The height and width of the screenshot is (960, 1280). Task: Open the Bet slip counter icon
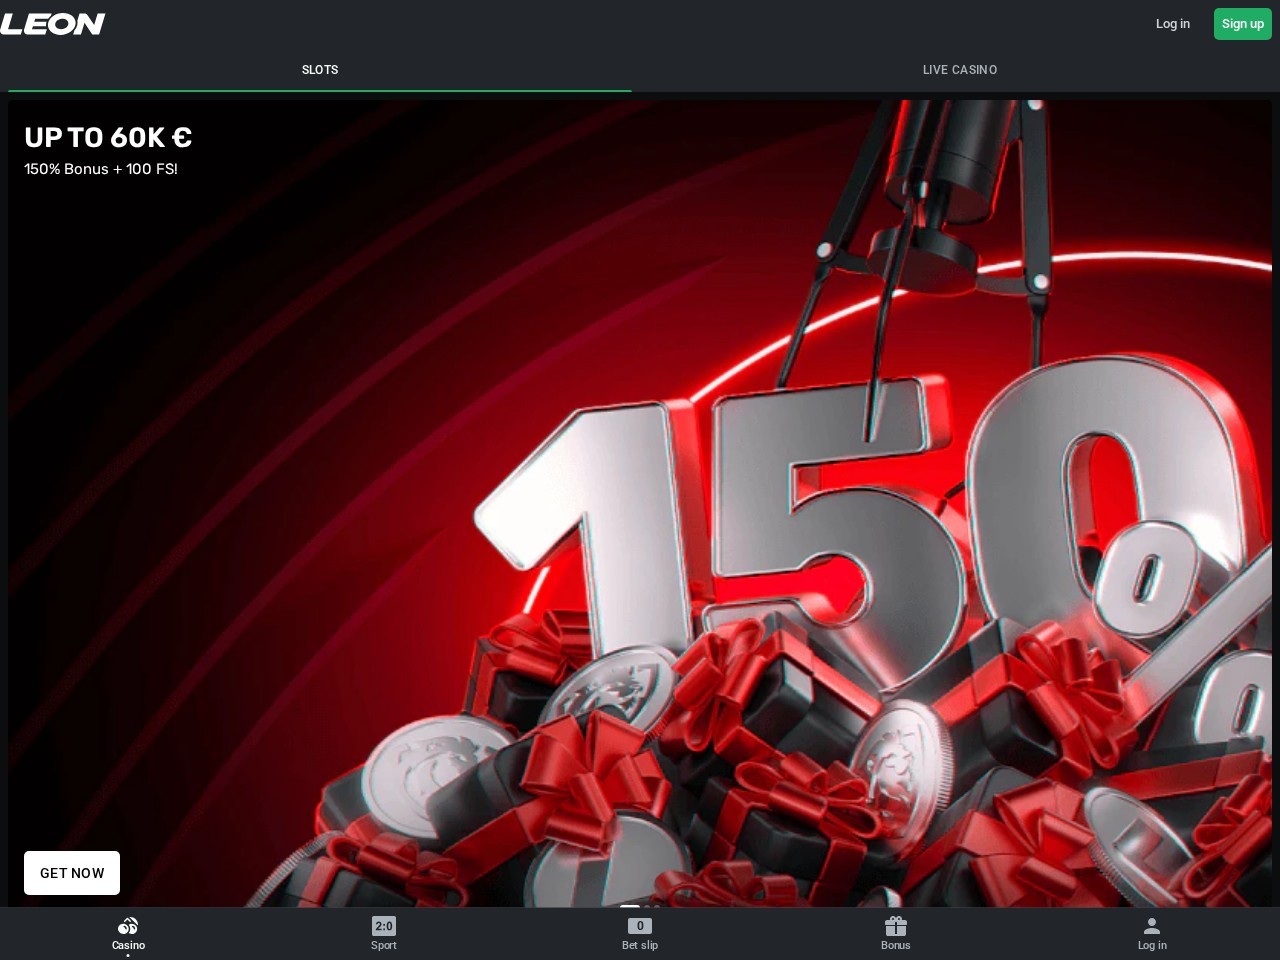coord(640,926)
